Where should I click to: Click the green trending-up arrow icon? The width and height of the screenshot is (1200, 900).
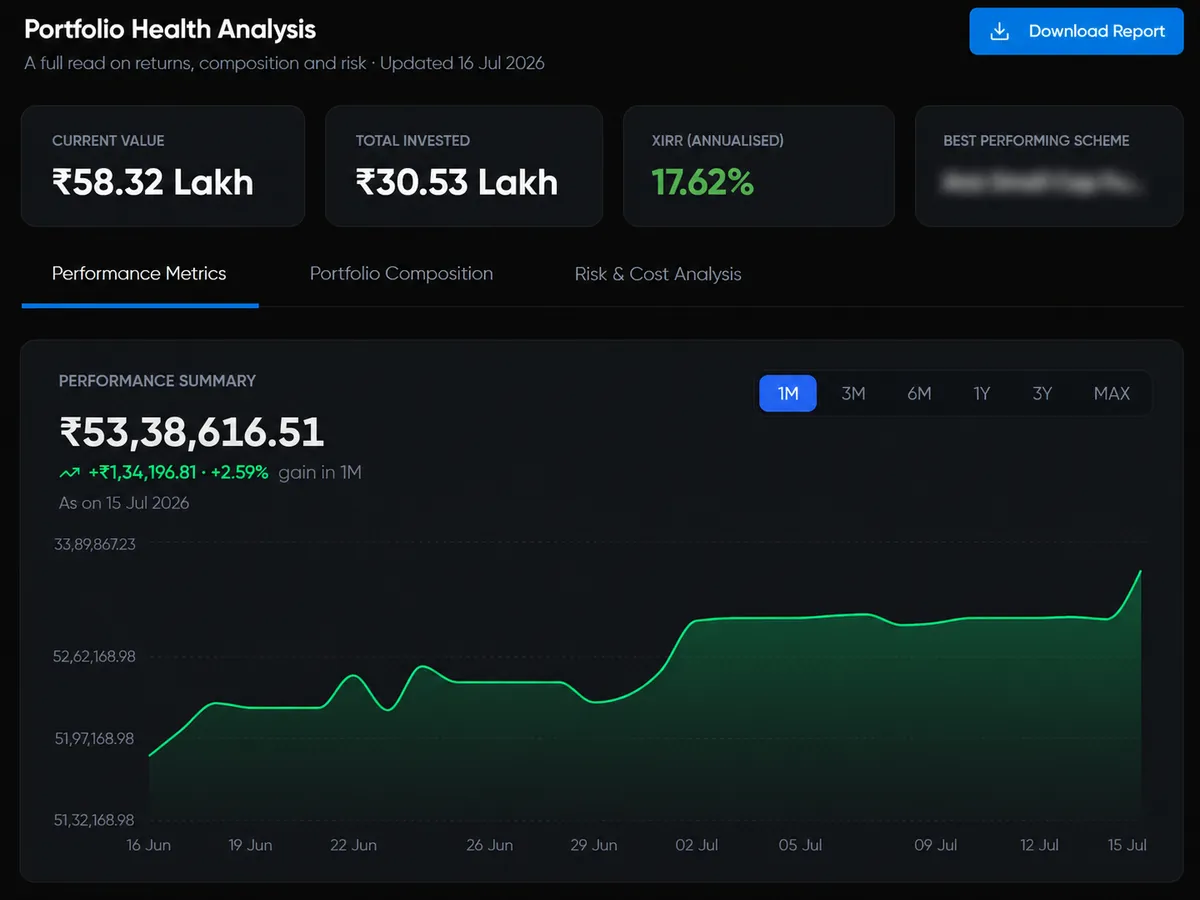pos(70,473)
